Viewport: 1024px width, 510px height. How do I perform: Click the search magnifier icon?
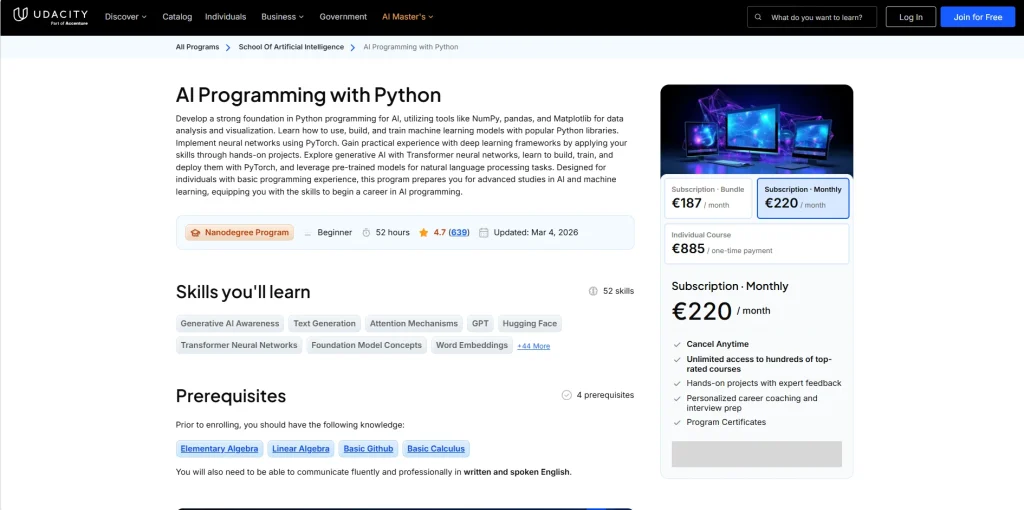point(758,17)
